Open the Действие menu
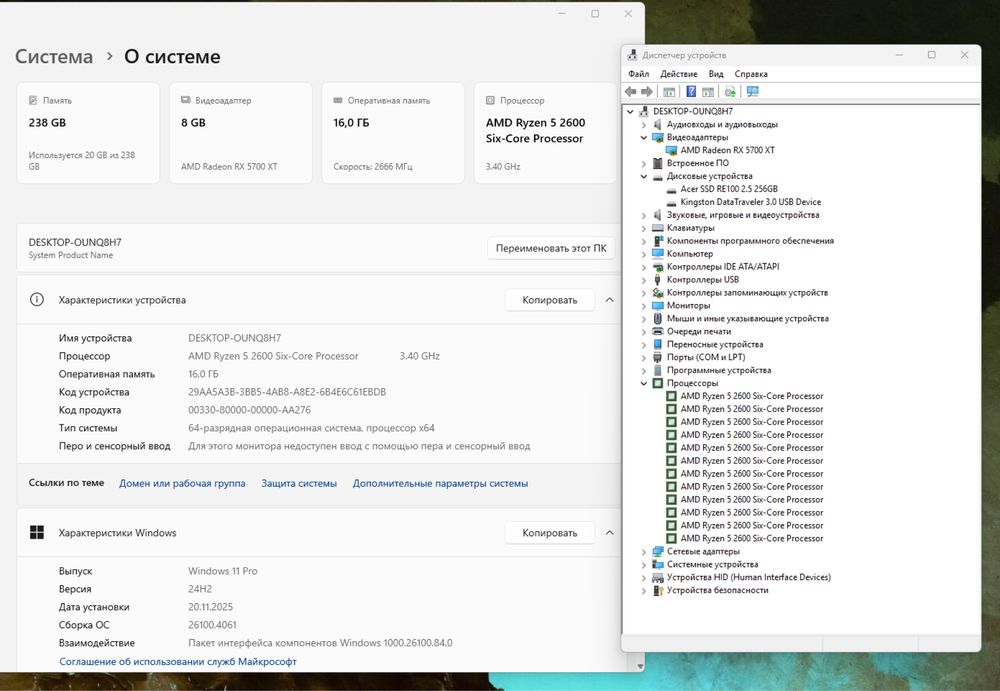Screen dimensions: 1000x691 point(679,73)
